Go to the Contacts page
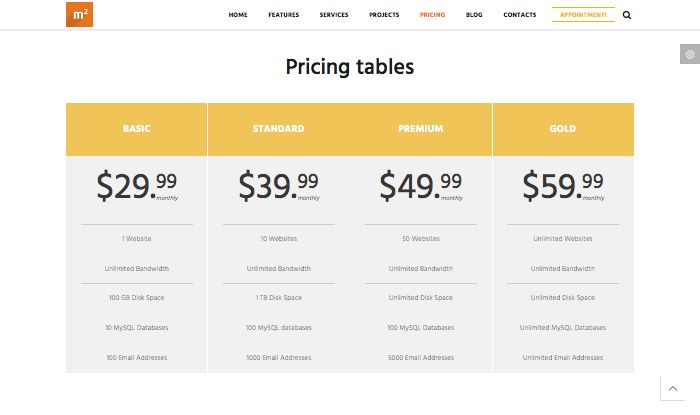This screenshot has height=415, width=700. coord(520,15)
